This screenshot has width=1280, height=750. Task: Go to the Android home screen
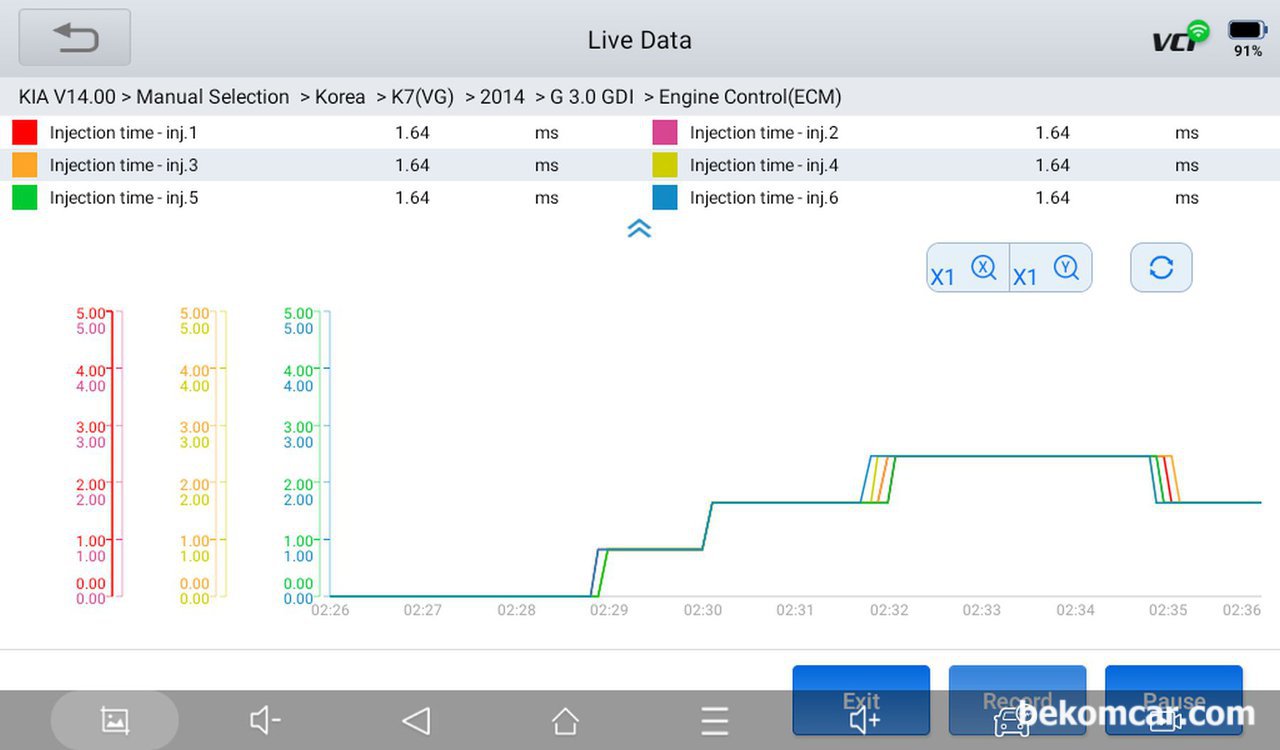[565, 720]
